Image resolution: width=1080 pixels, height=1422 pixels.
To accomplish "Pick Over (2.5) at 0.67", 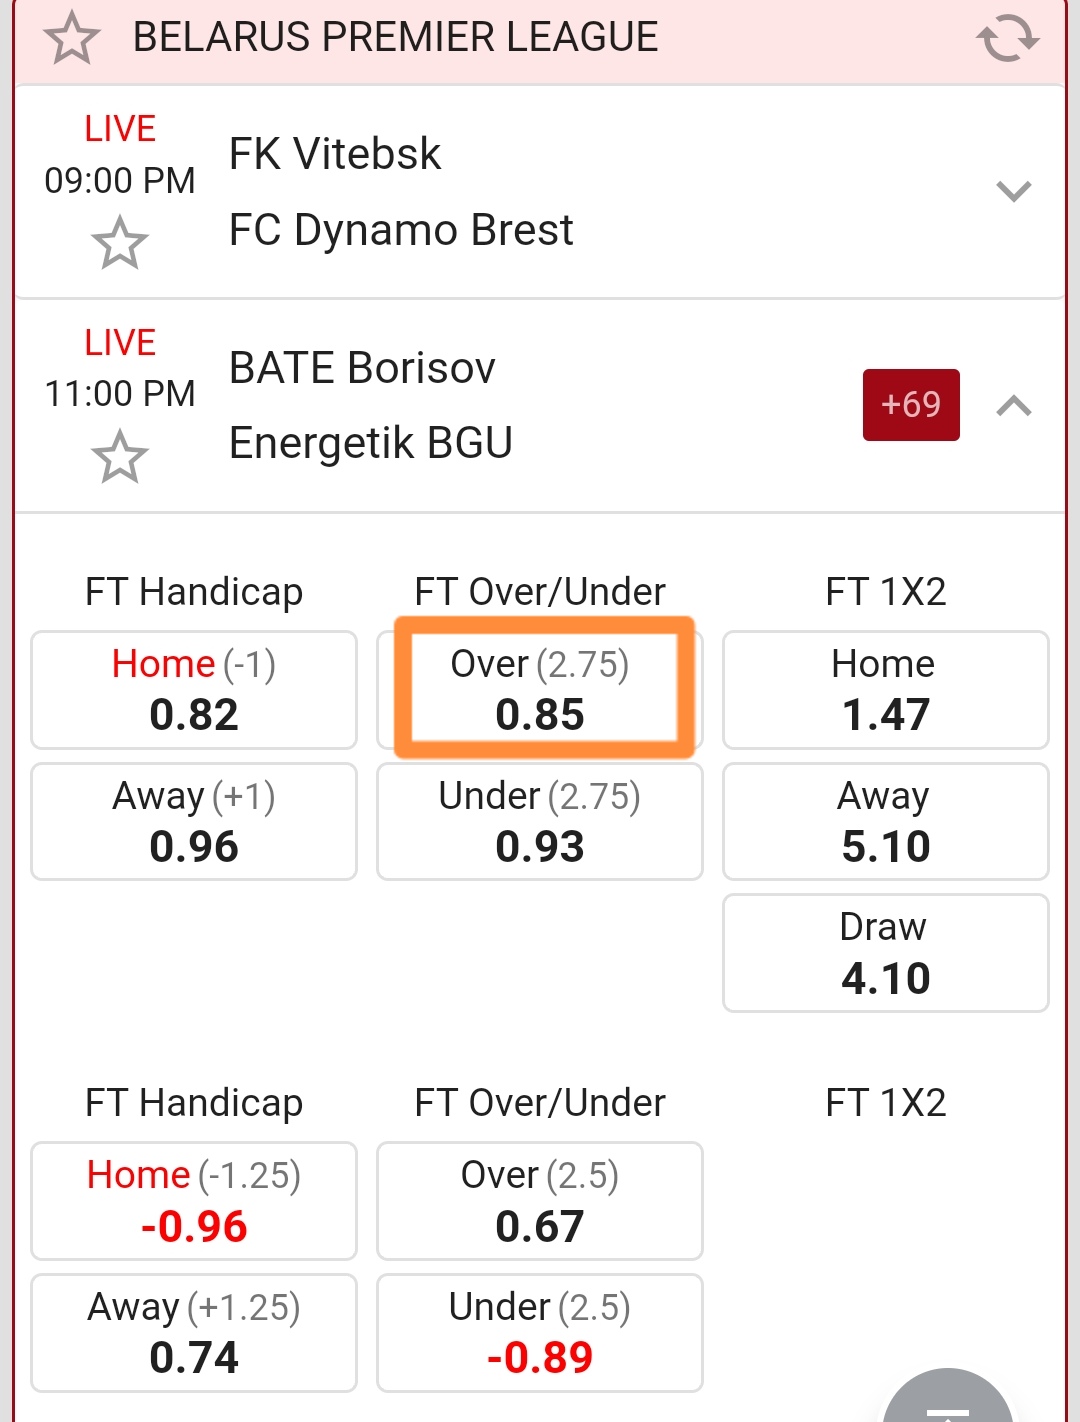I will [x=540, y=1201].
